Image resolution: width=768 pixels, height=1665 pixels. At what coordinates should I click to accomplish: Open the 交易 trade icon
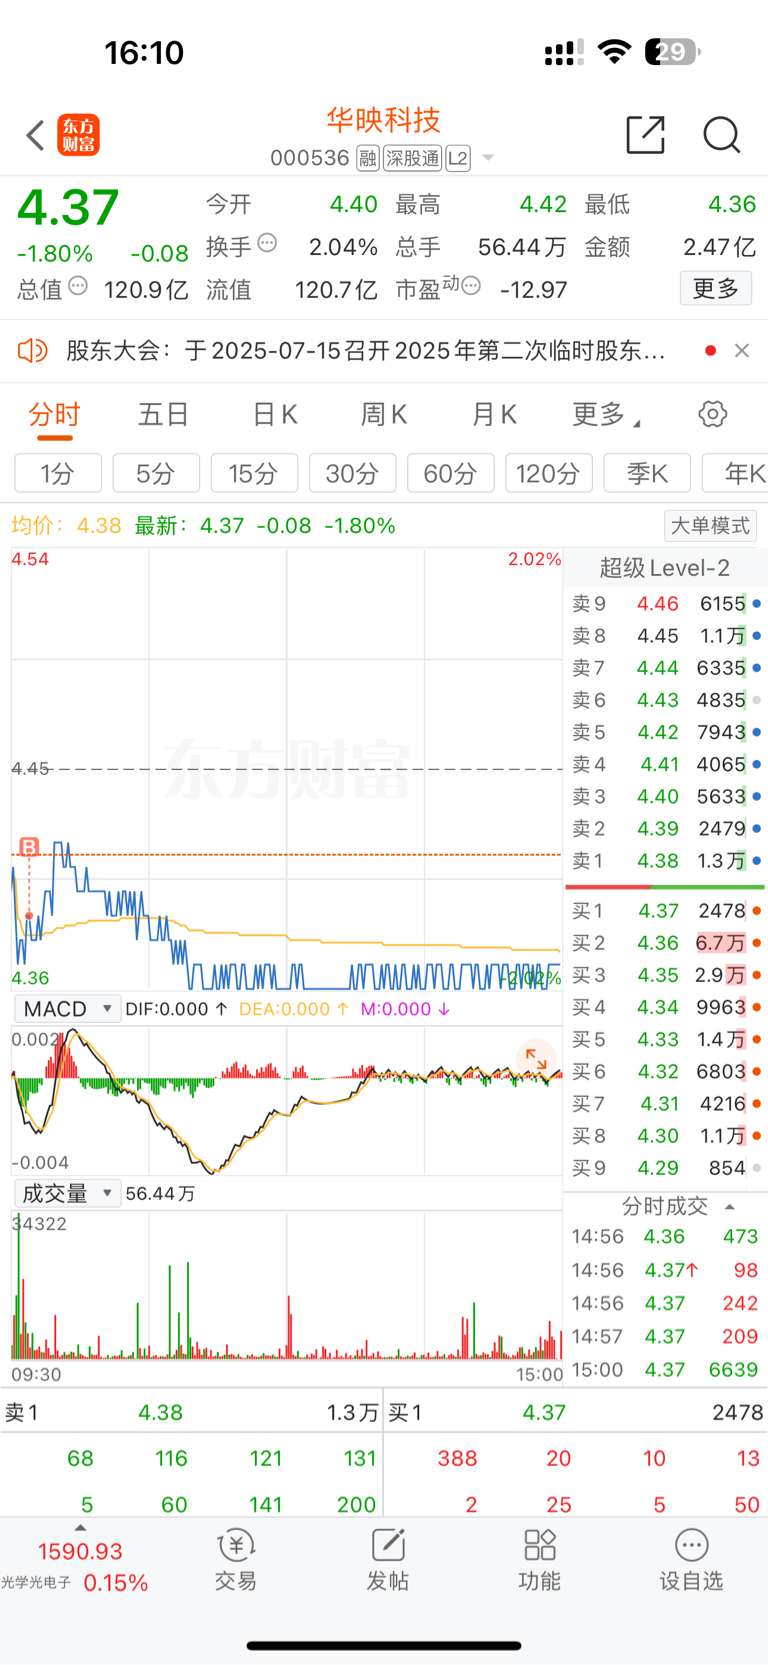pyautogui.click(x=236, y=1560)
